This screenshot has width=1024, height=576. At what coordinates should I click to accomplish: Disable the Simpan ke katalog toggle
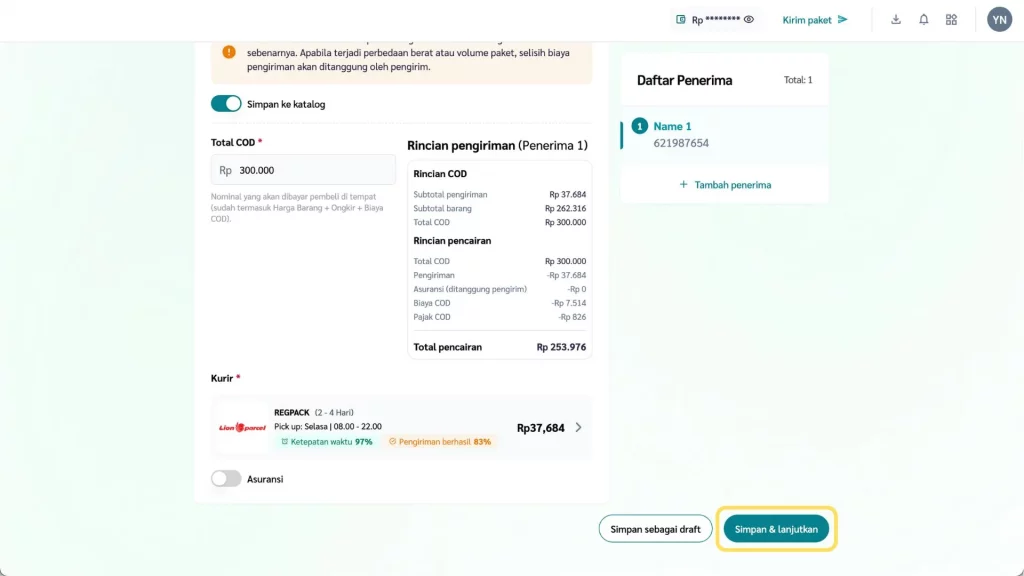coord(226,104)
